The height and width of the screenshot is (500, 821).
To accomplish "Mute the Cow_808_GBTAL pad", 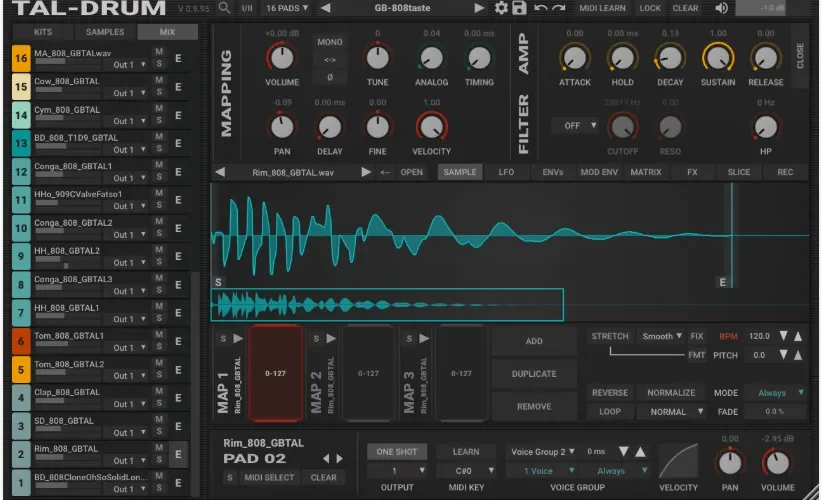I will point(159,80).
